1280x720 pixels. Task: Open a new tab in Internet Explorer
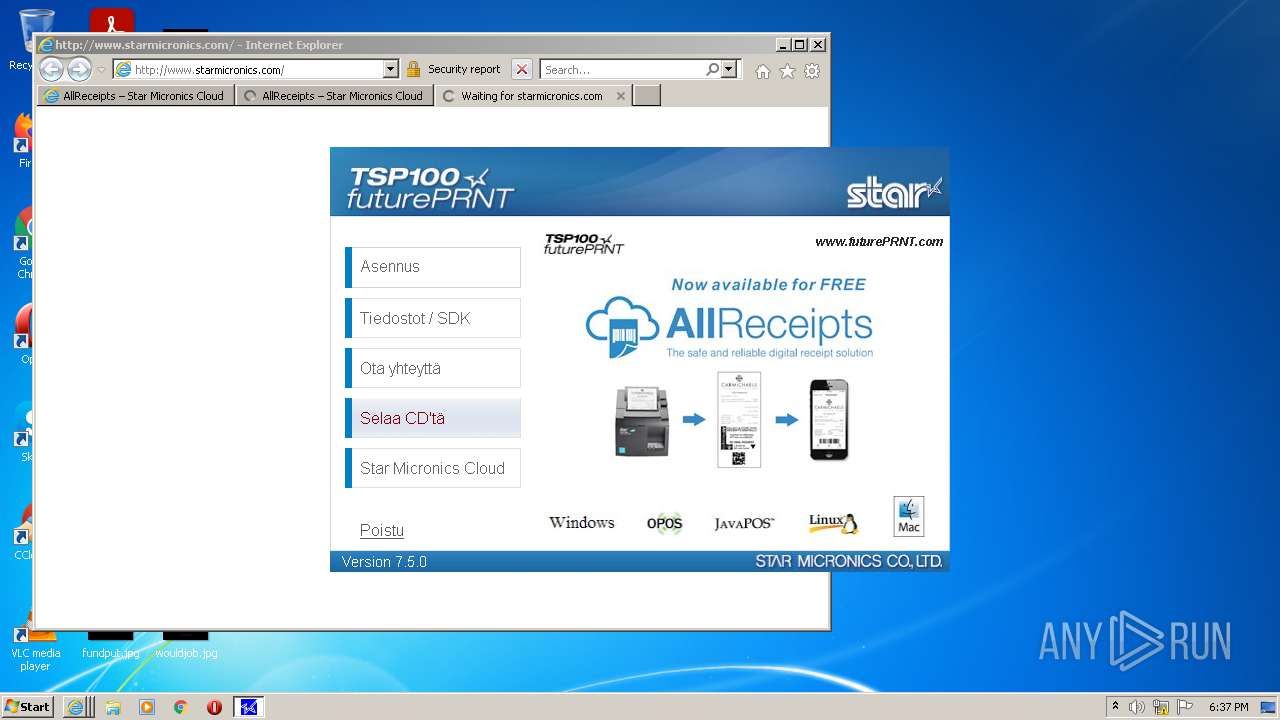[x=647, y=96]
